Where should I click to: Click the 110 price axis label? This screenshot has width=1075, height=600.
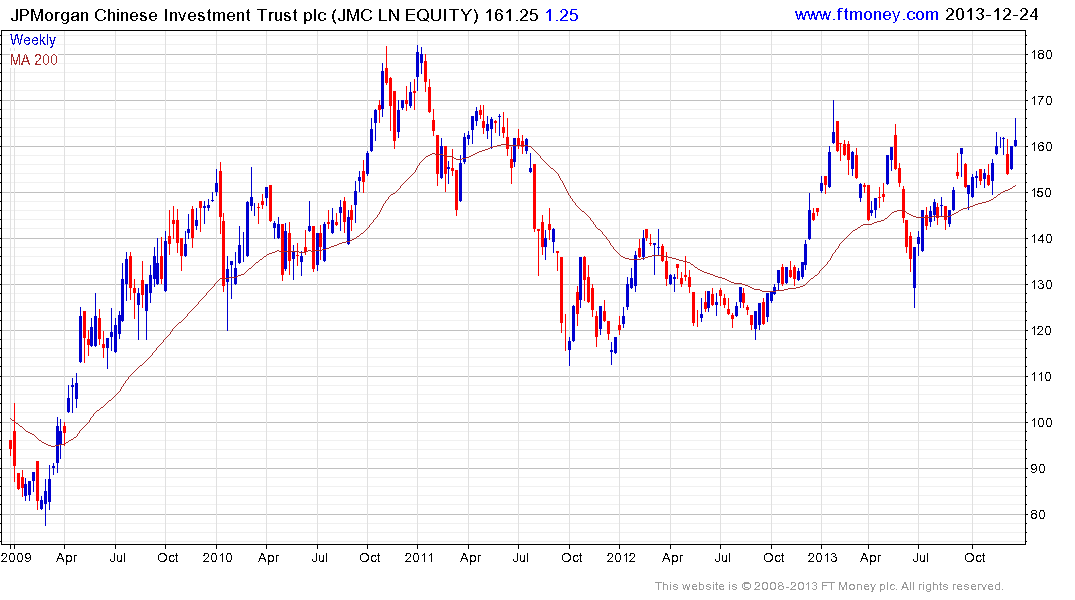(1041, 376)
